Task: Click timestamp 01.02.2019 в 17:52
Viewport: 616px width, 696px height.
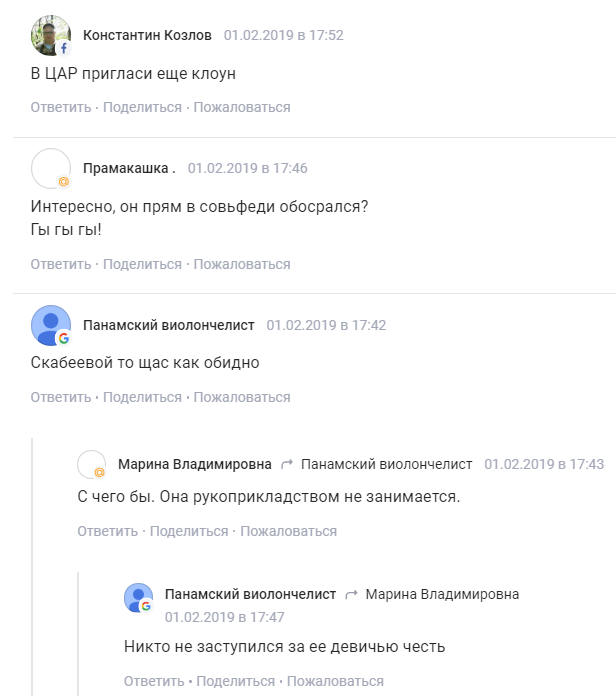Action: [283, 35]
